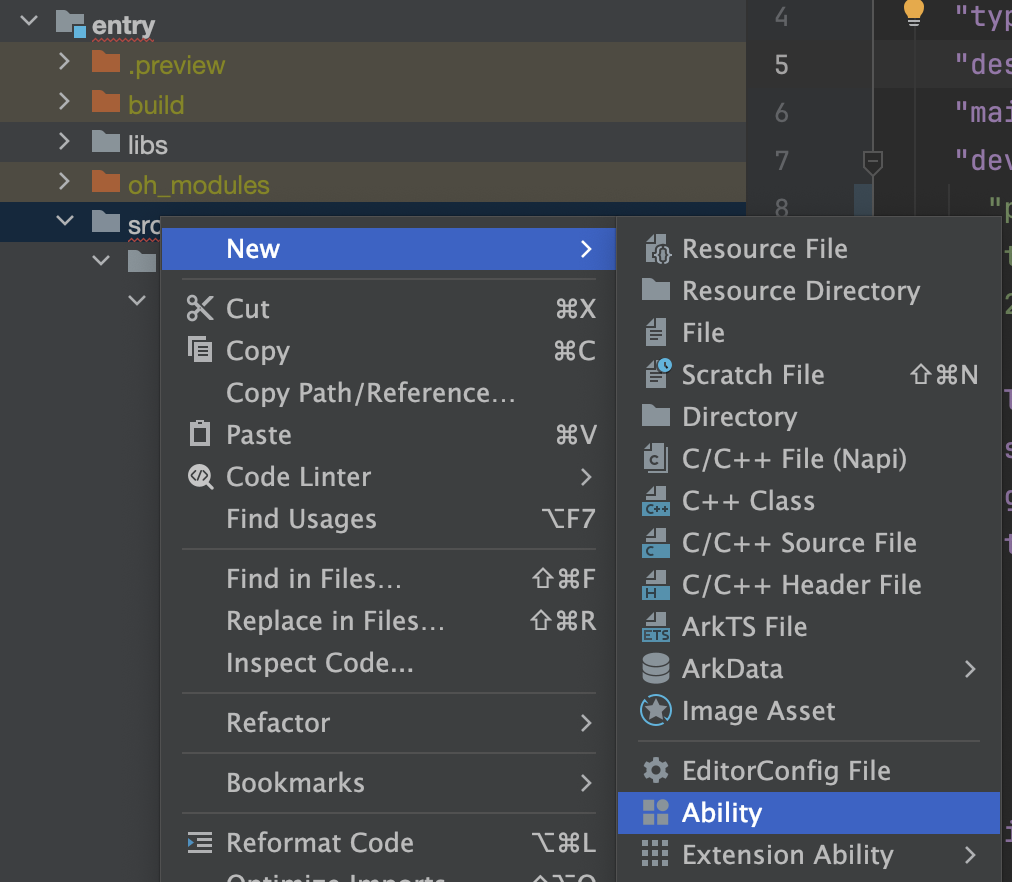Click line number 5 in gutter
1012x882 pixels.
click(781, 65)
